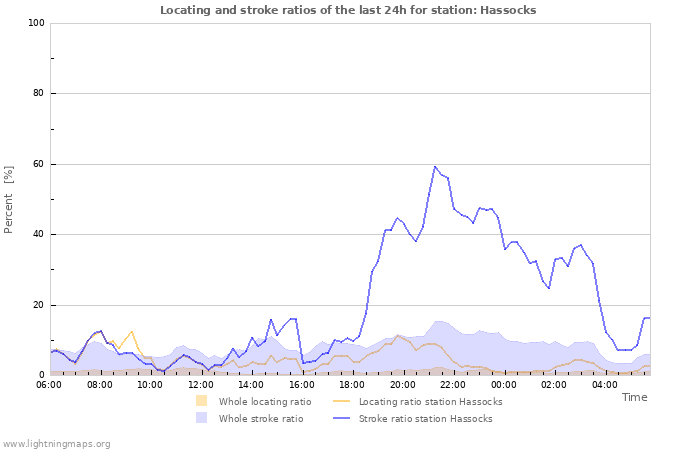This screenshot has width=700, height=450.
Task: Click the 0 percent axis value
Action: pos(42,375)
